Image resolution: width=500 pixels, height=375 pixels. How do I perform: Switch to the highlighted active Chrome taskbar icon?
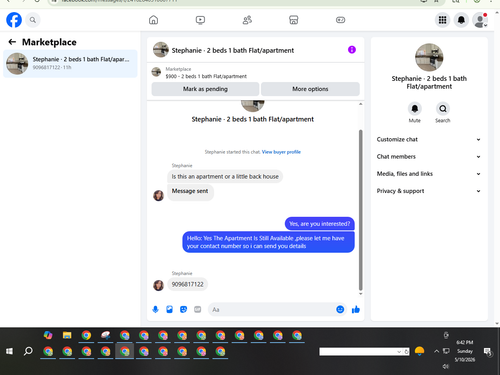click(124, 351)
